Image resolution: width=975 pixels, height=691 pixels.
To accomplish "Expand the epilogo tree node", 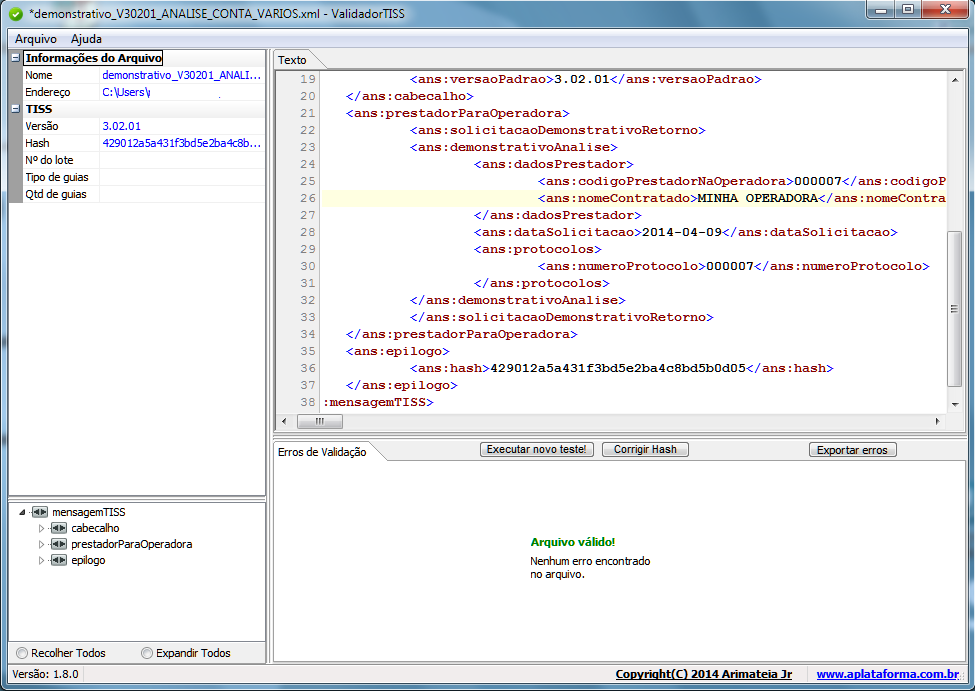I will tap(42, 560).
